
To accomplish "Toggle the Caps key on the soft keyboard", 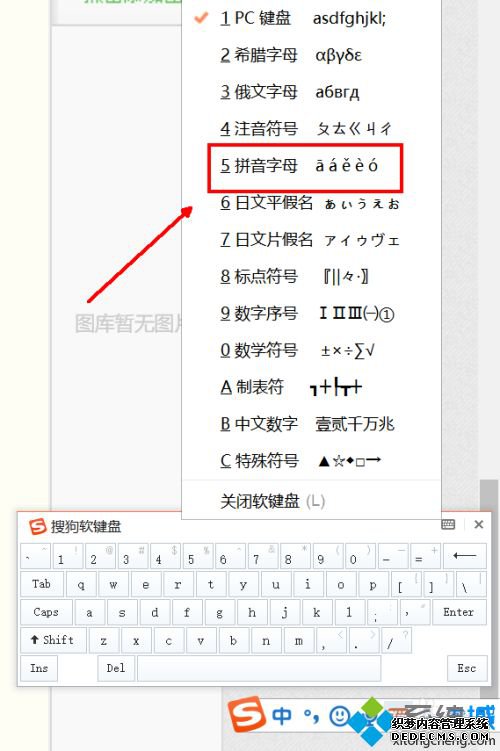I will [x=46, y=612].
